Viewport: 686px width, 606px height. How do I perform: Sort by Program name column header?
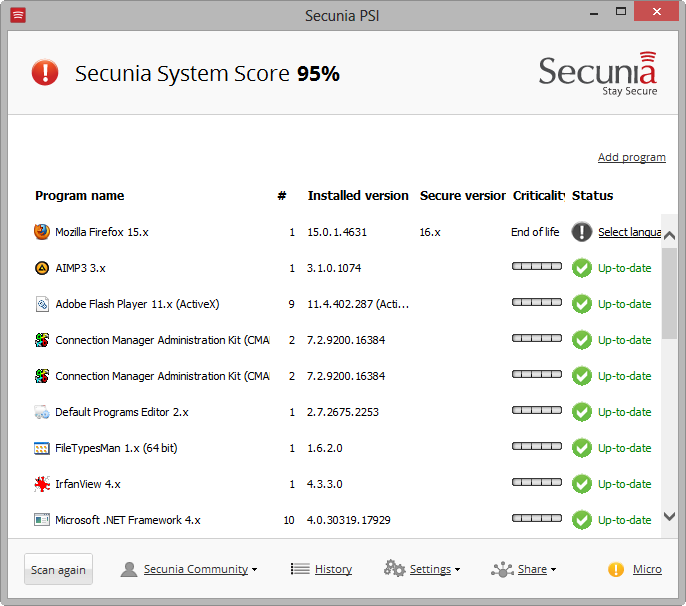80,196
